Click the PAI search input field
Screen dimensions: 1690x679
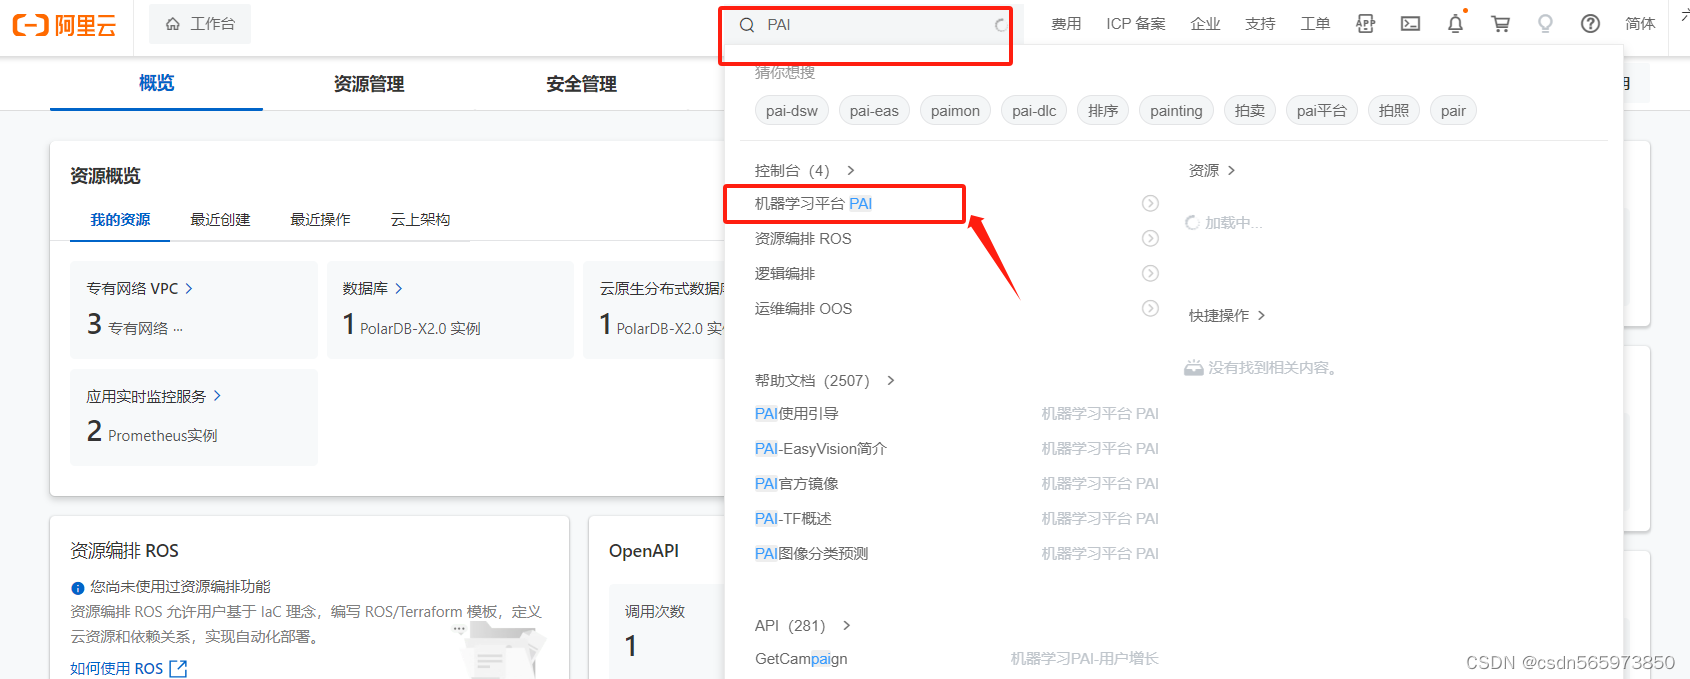point(874,25)
